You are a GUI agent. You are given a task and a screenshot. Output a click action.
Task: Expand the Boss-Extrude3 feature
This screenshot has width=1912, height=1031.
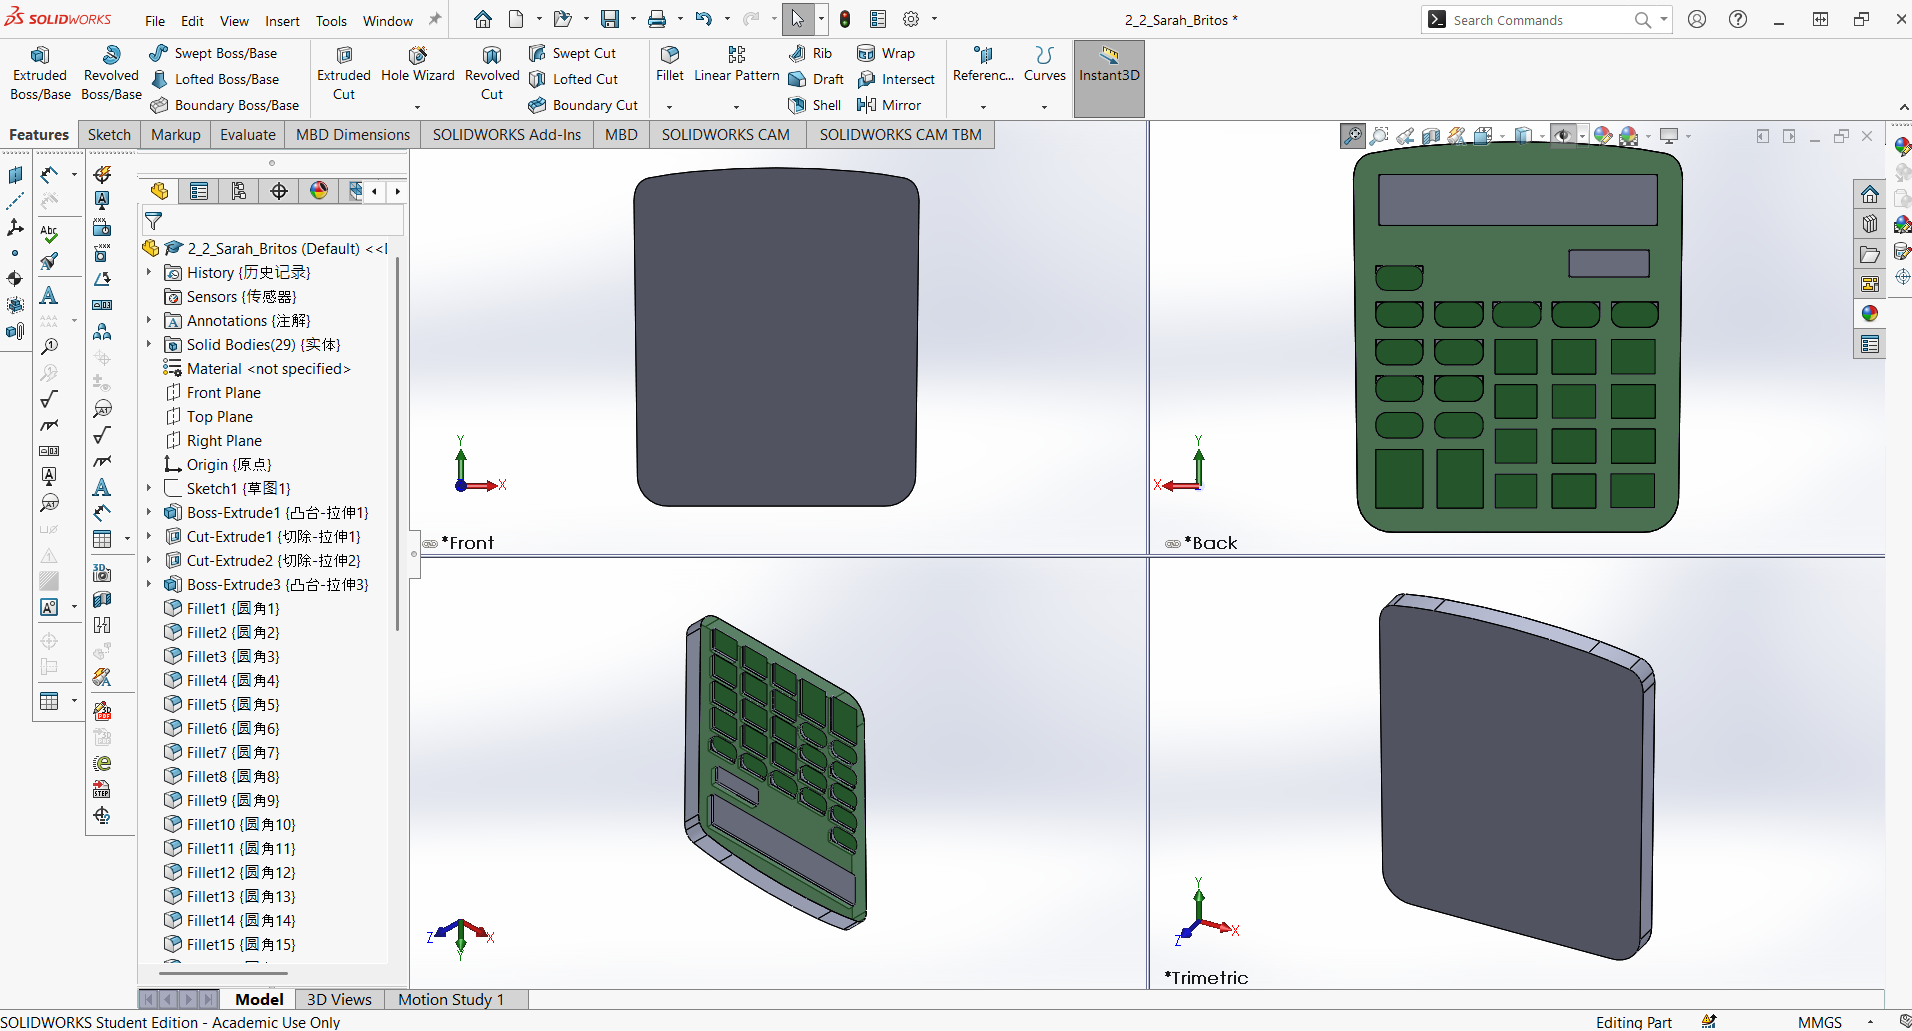[x=149, y=584]
